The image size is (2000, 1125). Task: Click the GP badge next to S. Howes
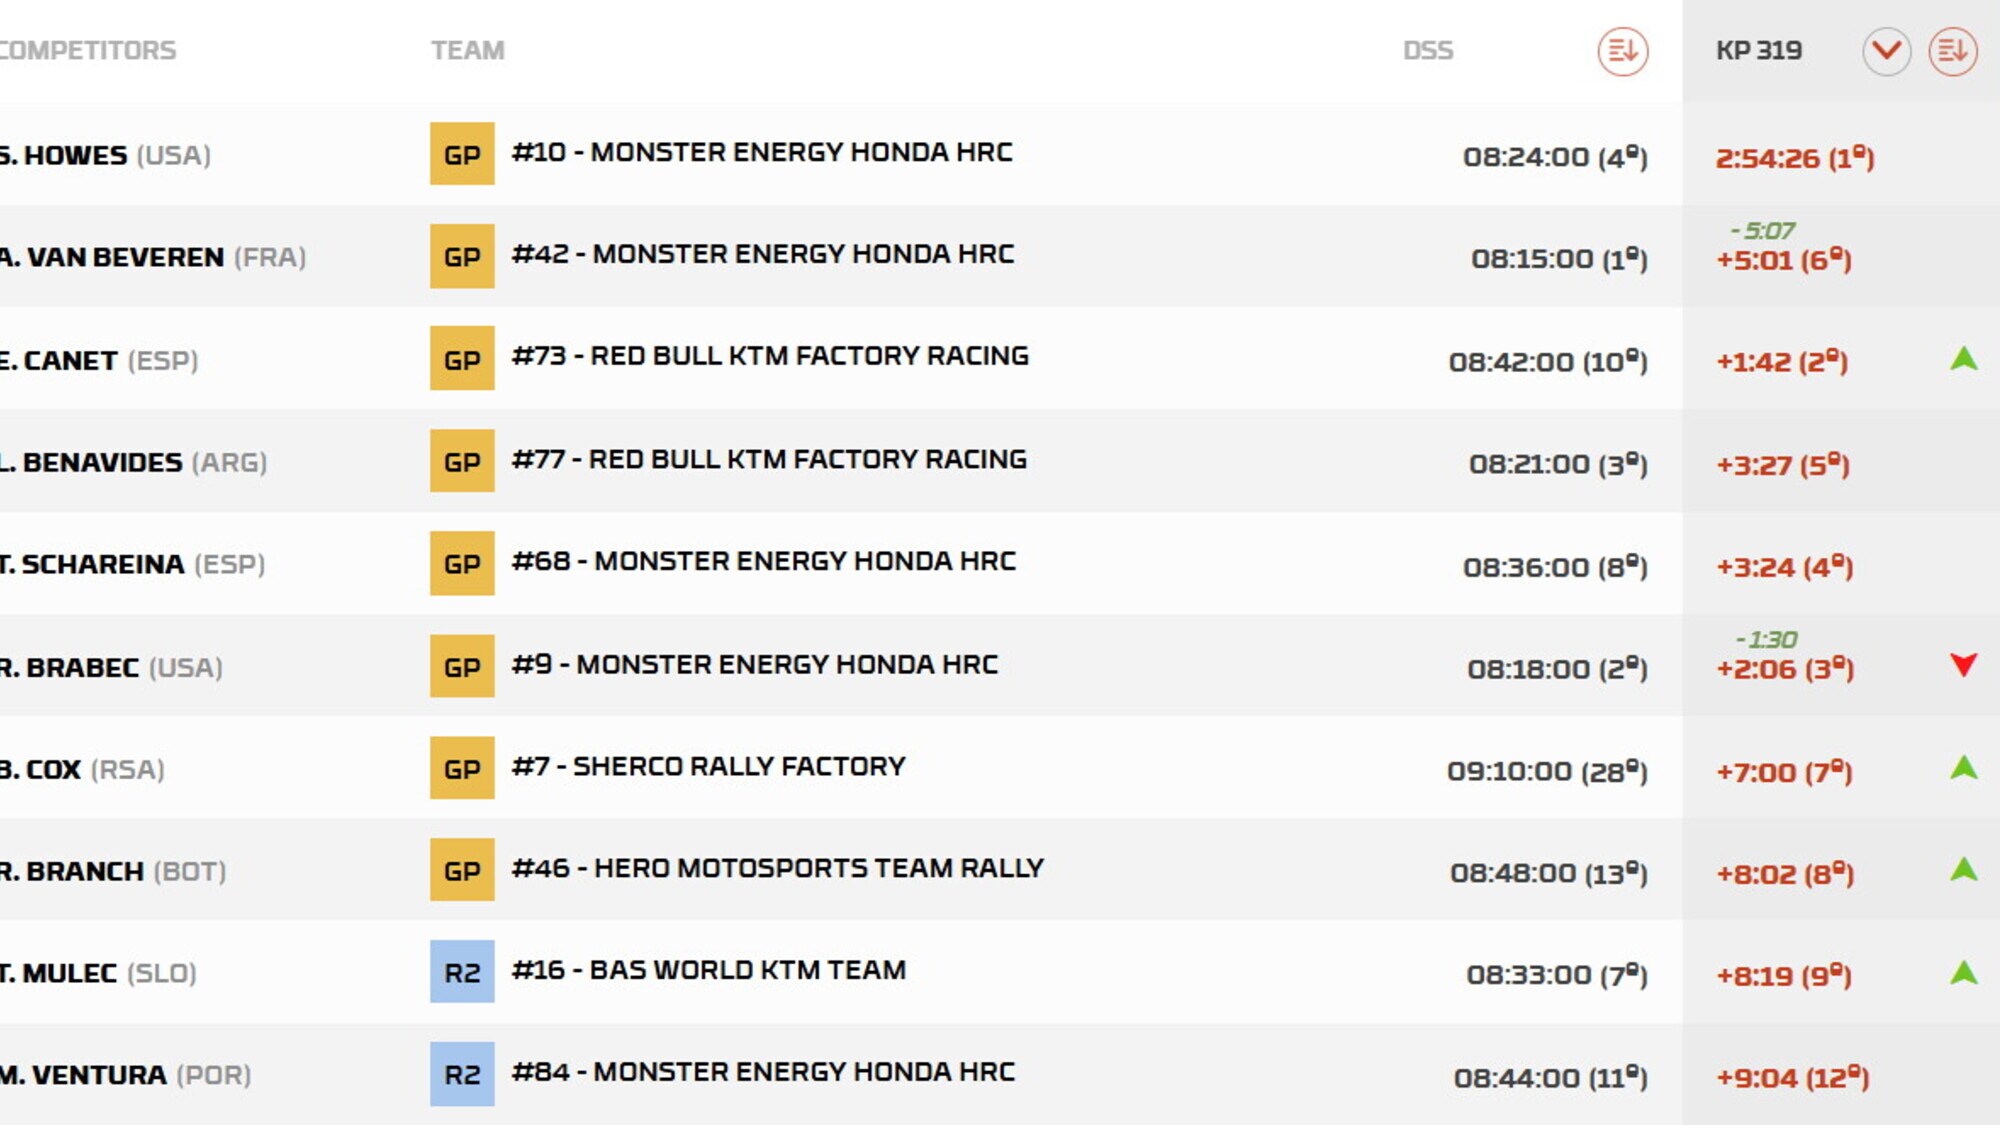point(462,154)
